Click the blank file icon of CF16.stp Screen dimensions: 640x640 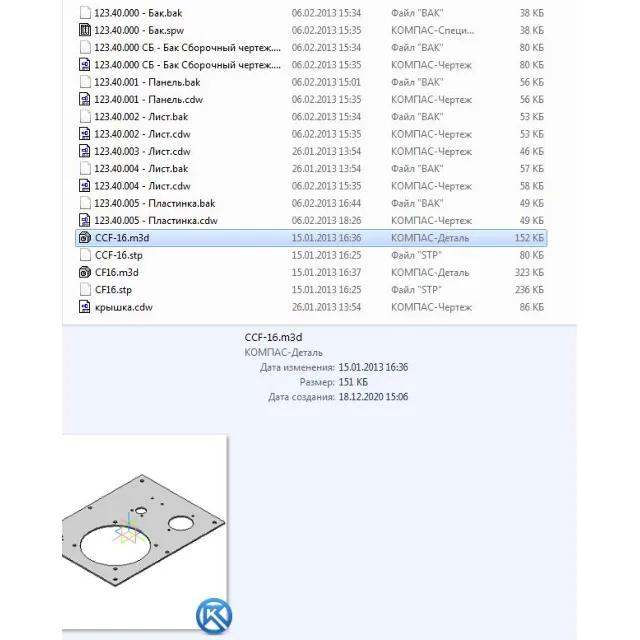tap(85, 290)
